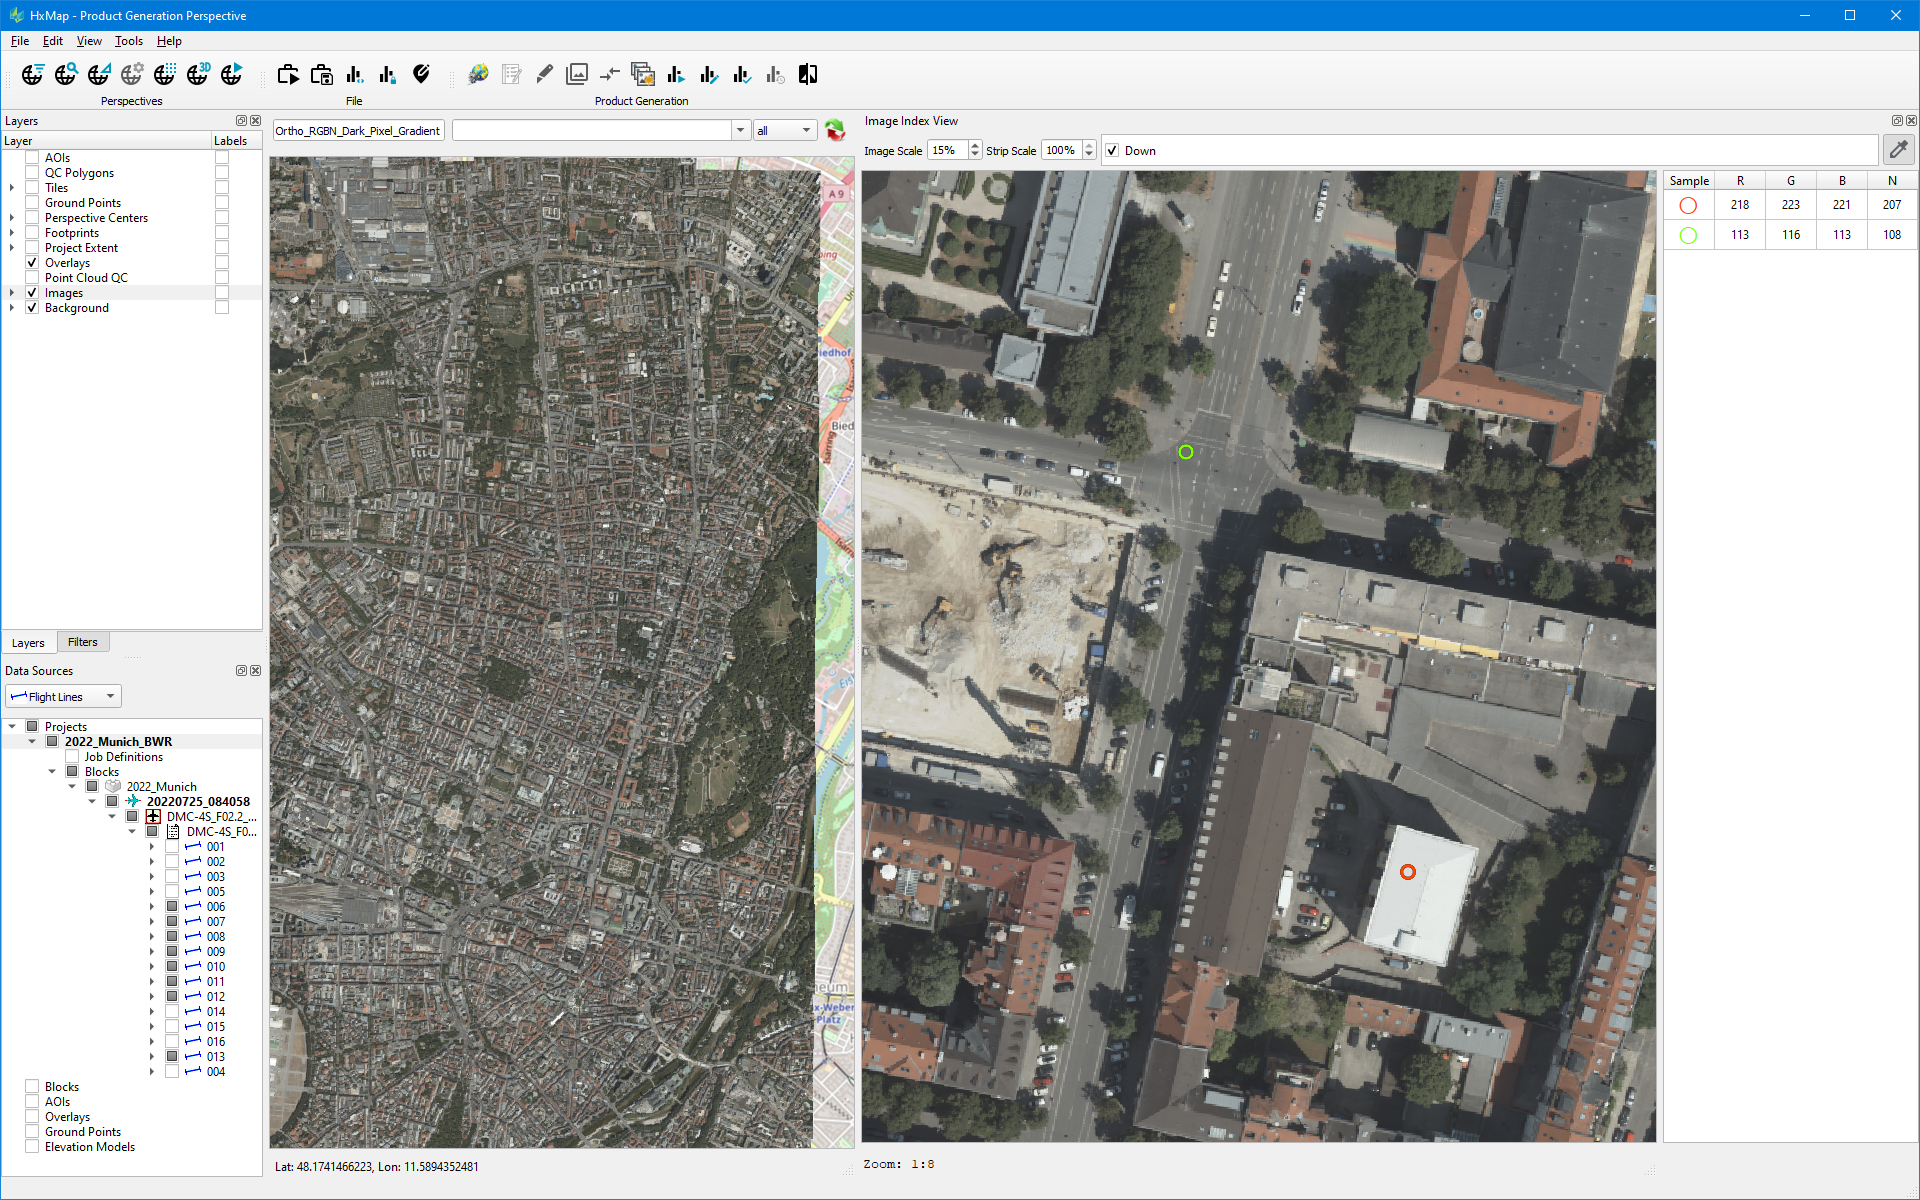1920x1200 pixels.
Task: Click the open project briefcase icon
Action: (x=288, y=74)
